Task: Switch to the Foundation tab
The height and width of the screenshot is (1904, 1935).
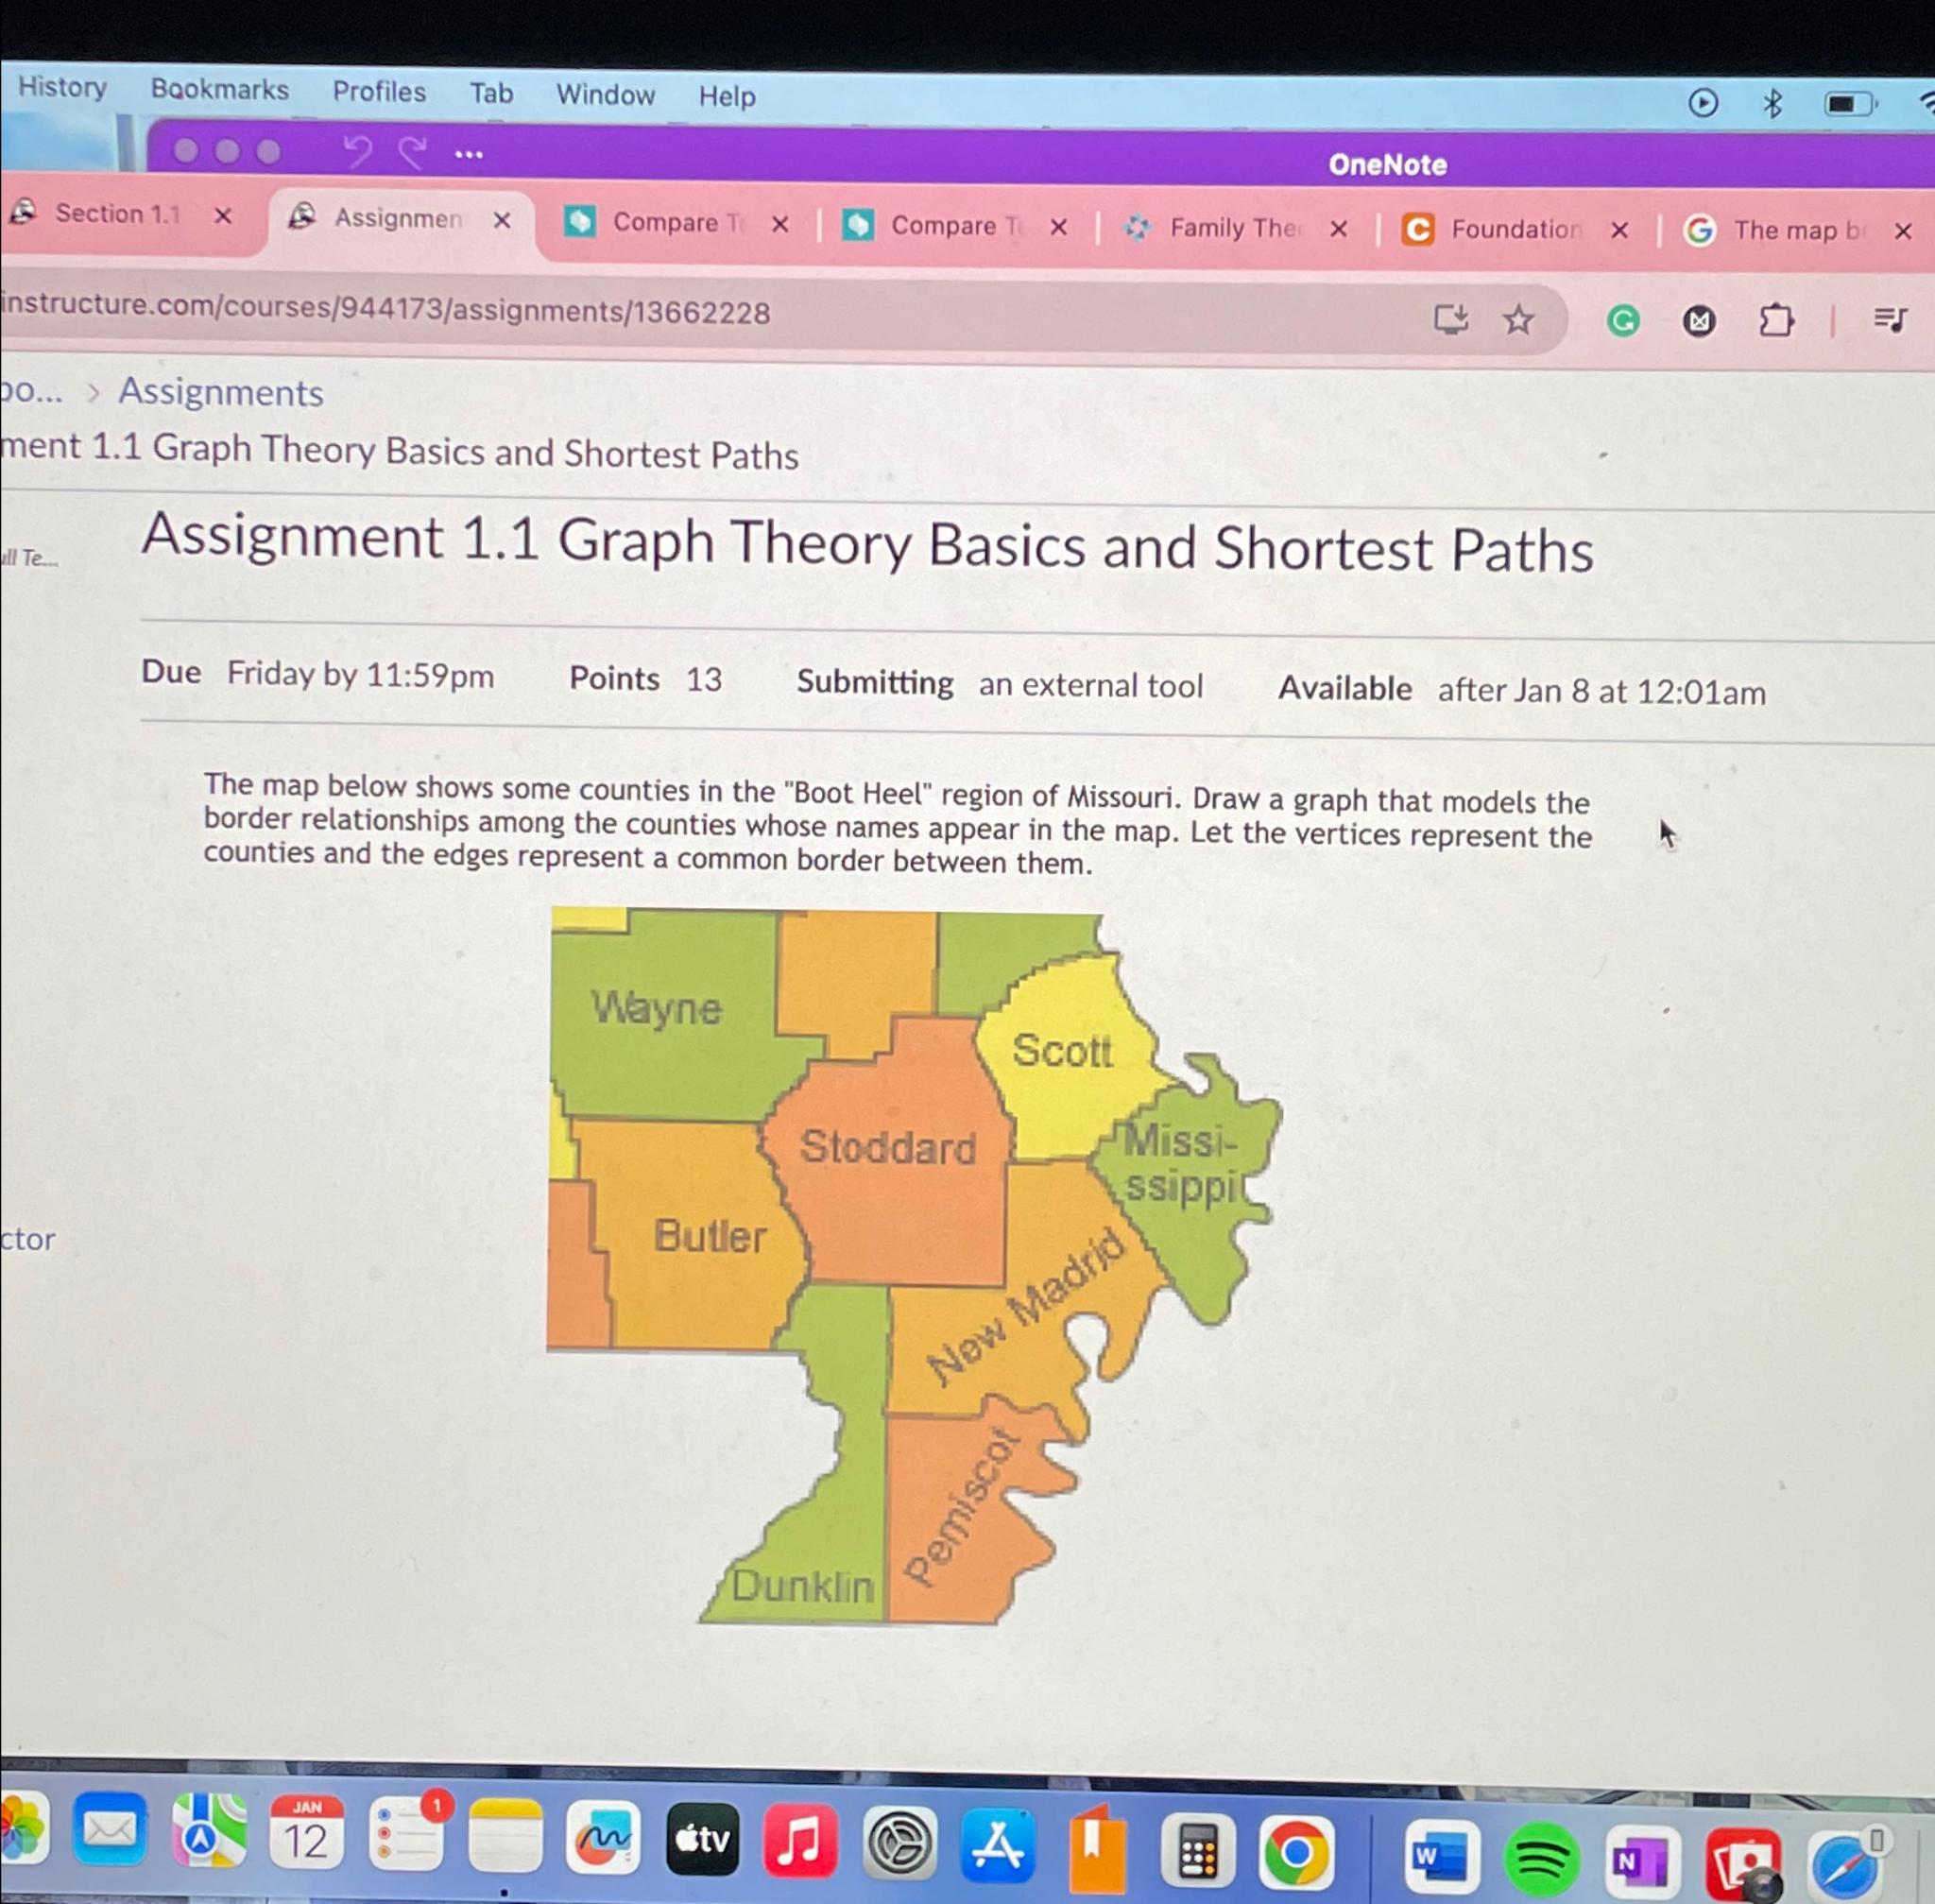Action: [1515, 230]
